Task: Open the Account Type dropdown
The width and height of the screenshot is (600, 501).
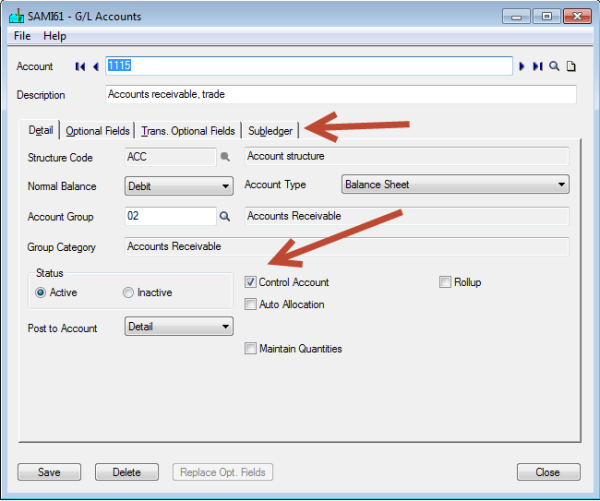Action: 455,185
